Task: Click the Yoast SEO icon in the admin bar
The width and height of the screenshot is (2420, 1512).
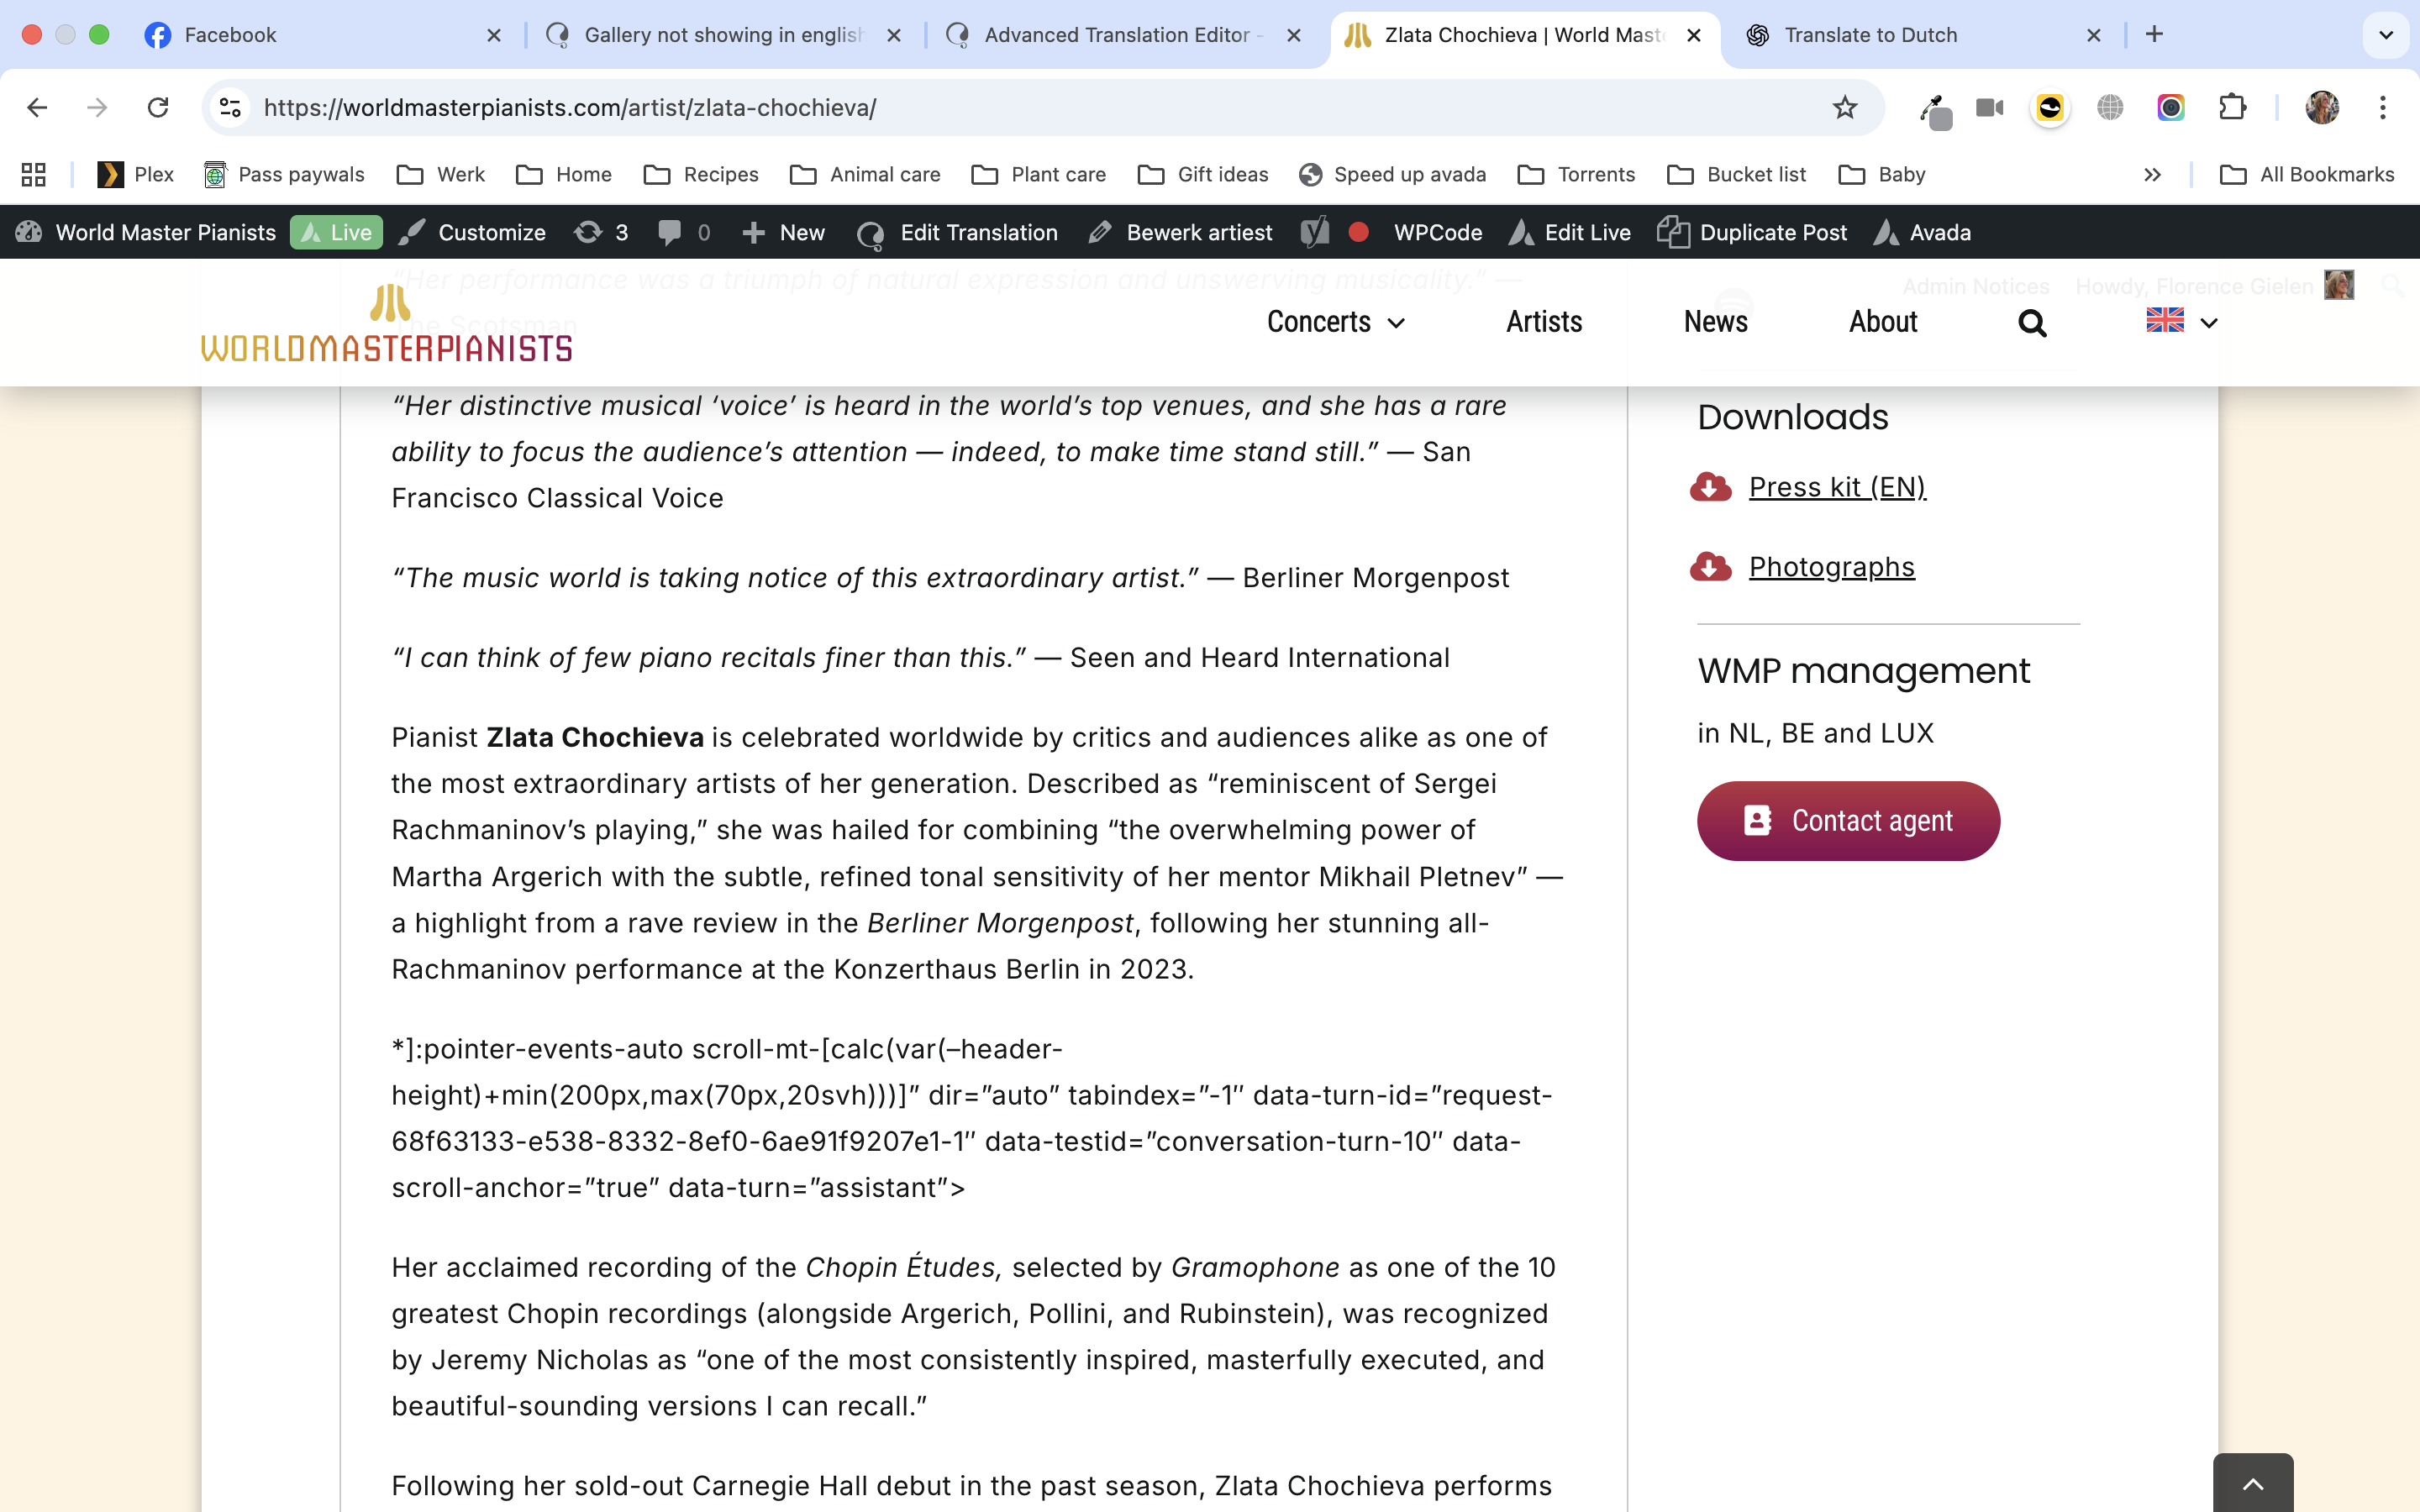Action: 1315,233
